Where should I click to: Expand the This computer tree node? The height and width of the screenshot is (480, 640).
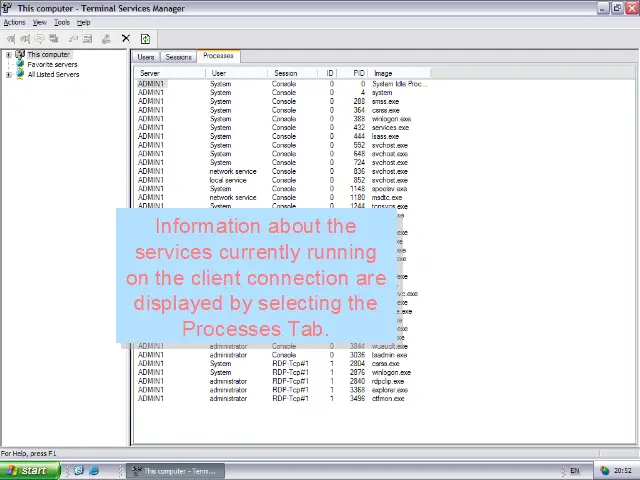pyautogui.click(x=9, y=55)
